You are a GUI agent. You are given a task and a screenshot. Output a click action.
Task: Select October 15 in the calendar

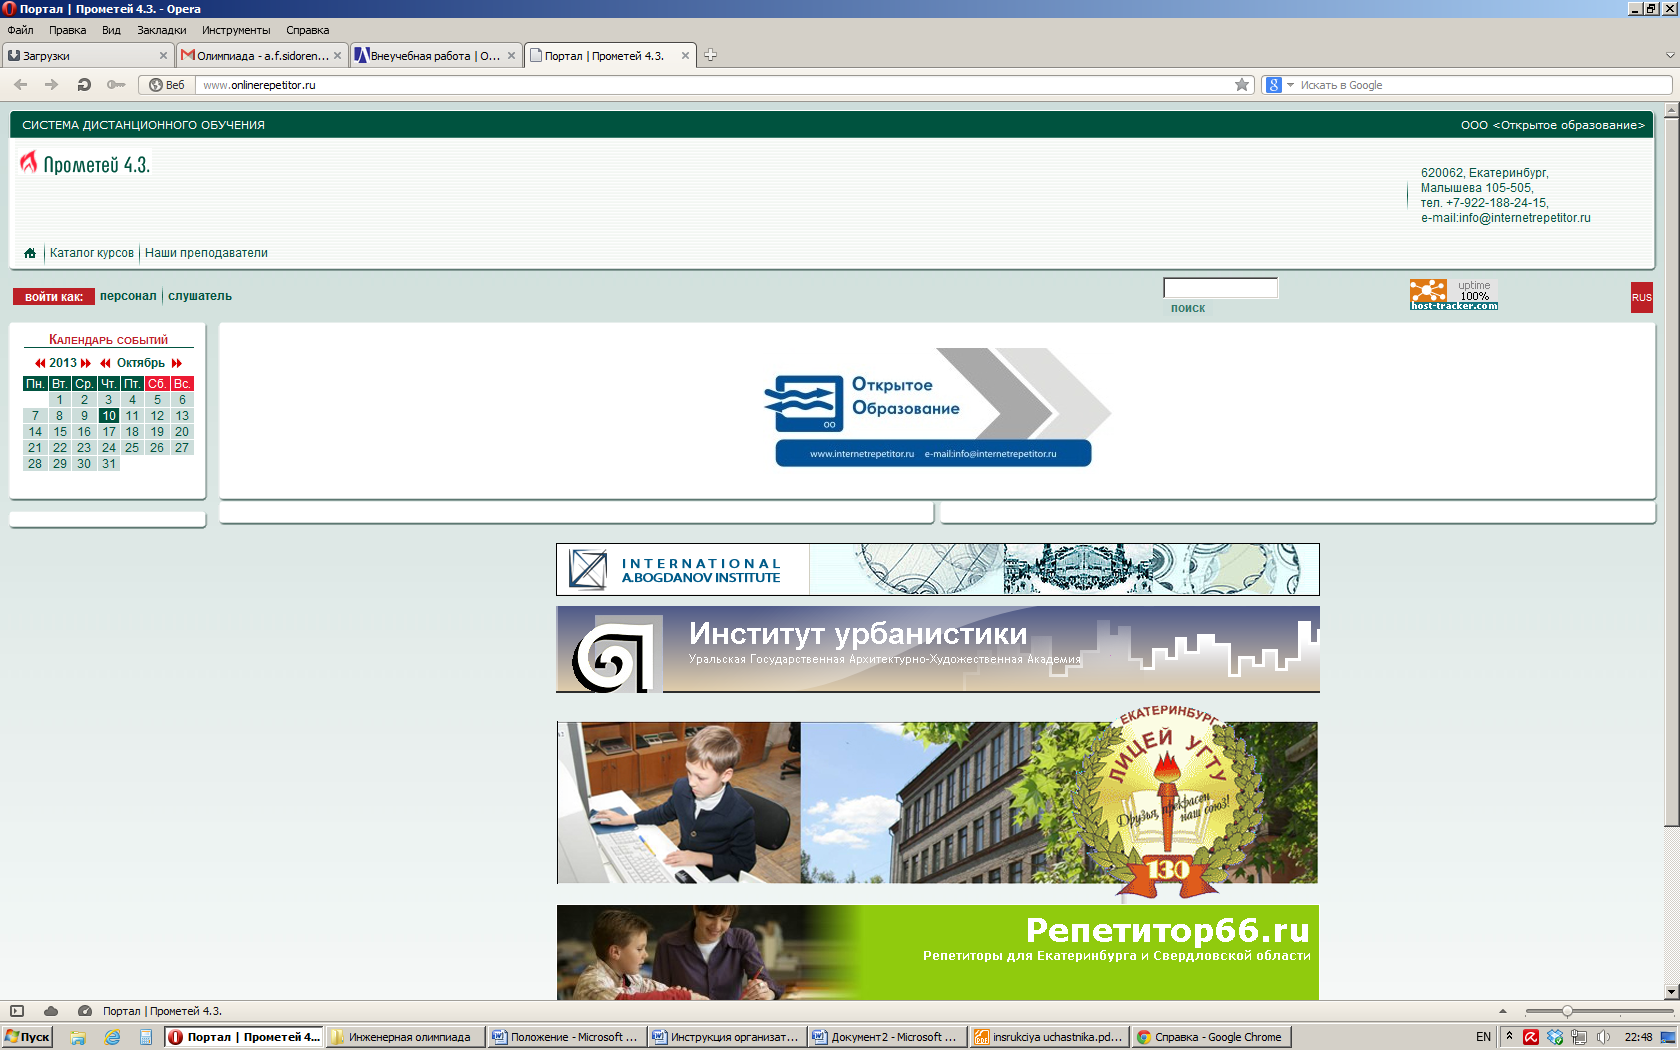(x=60, y=432)
